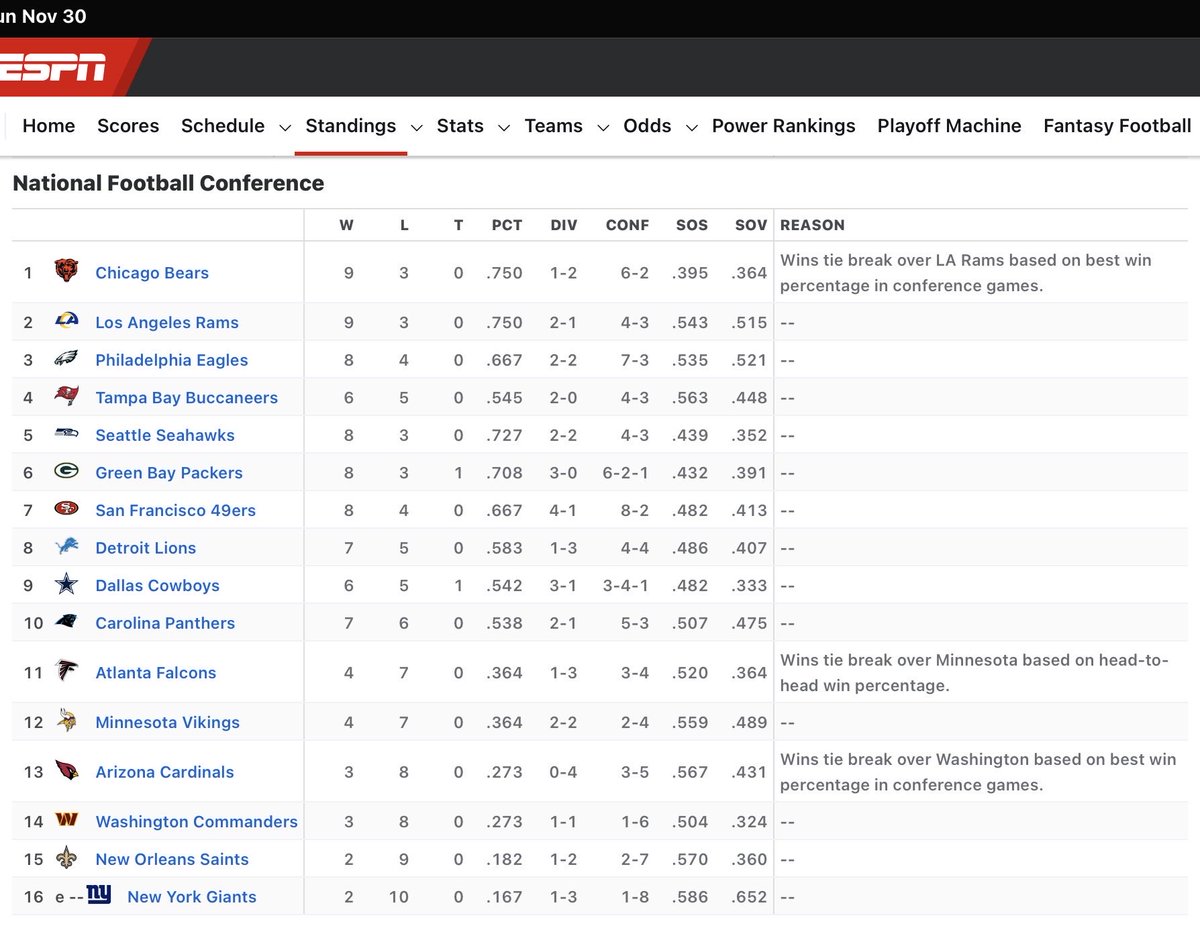
Task: Click the CONF column header
Action: point(627,225)
